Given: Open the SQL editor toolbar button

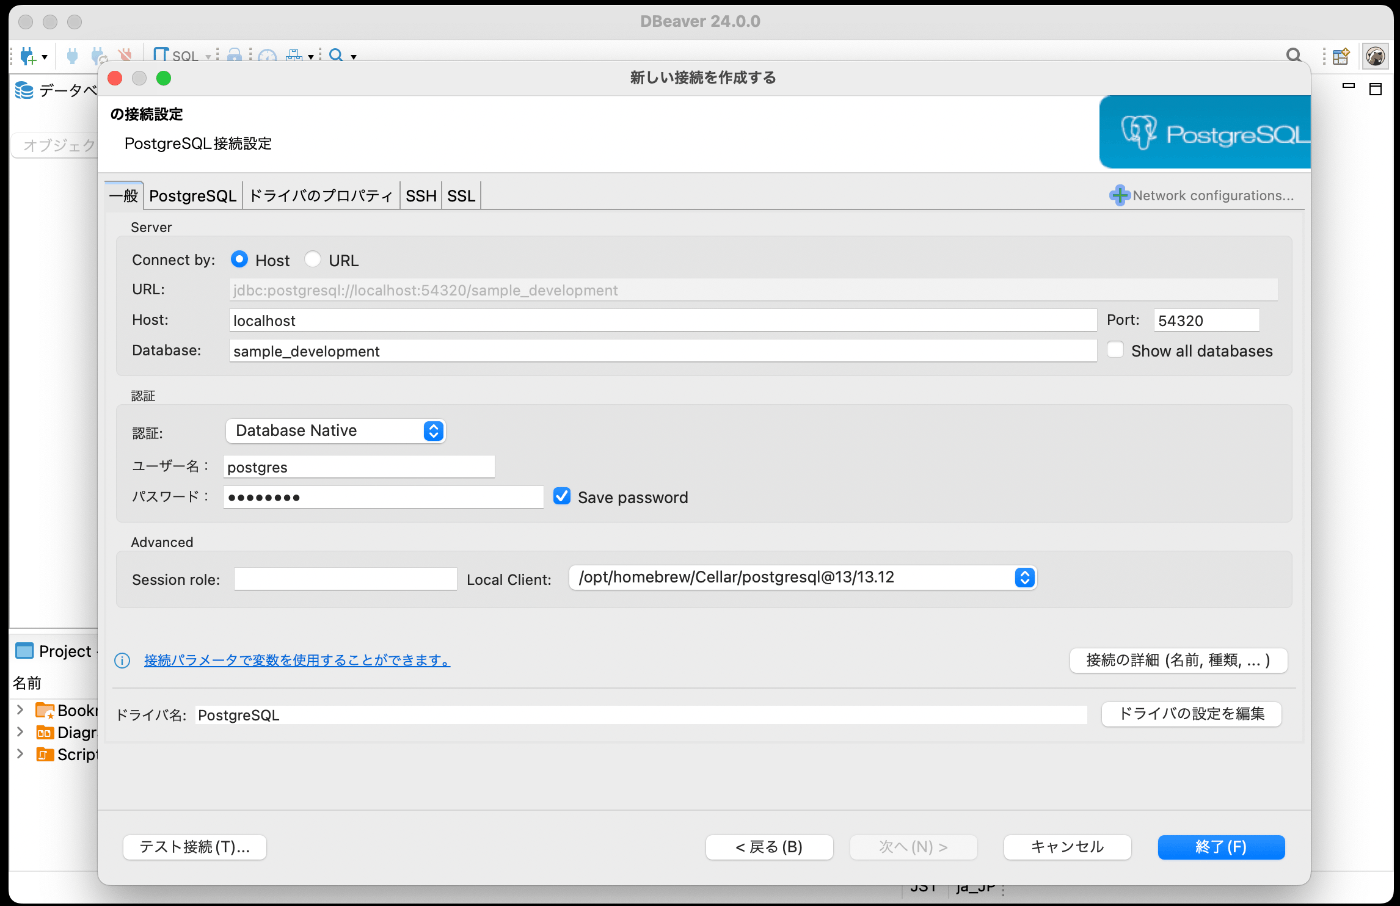Looking at the screenshot, I should coord(175,56).
